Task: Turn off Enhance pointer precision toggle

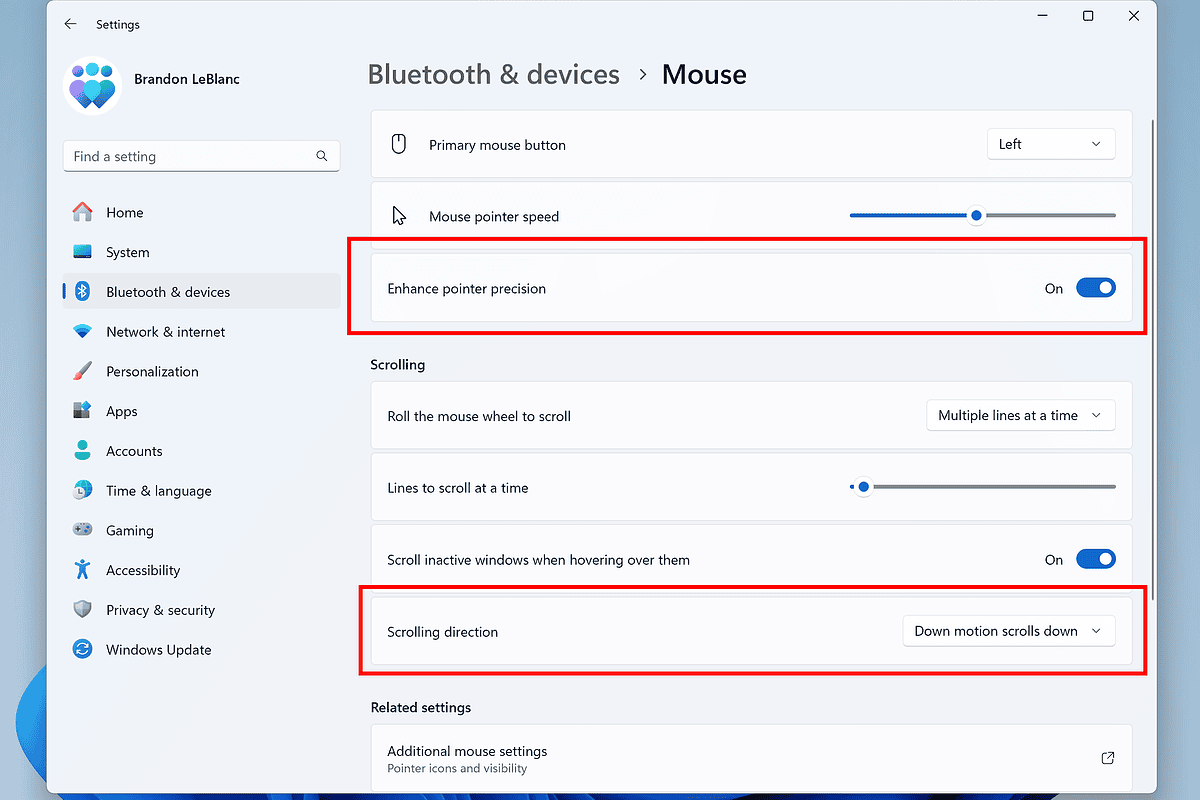Action: (1095, 288)
